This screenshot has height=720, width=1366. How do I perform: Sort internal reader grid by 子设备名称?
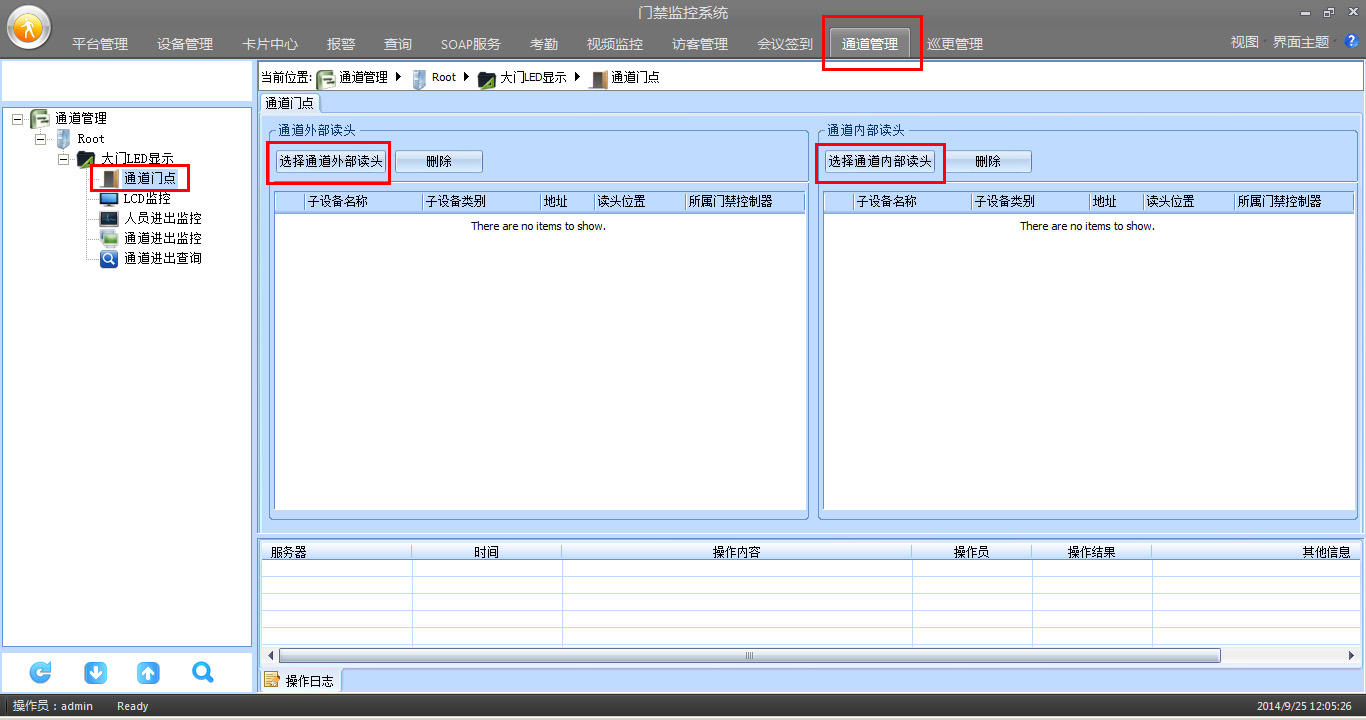[x=912, y=201]
